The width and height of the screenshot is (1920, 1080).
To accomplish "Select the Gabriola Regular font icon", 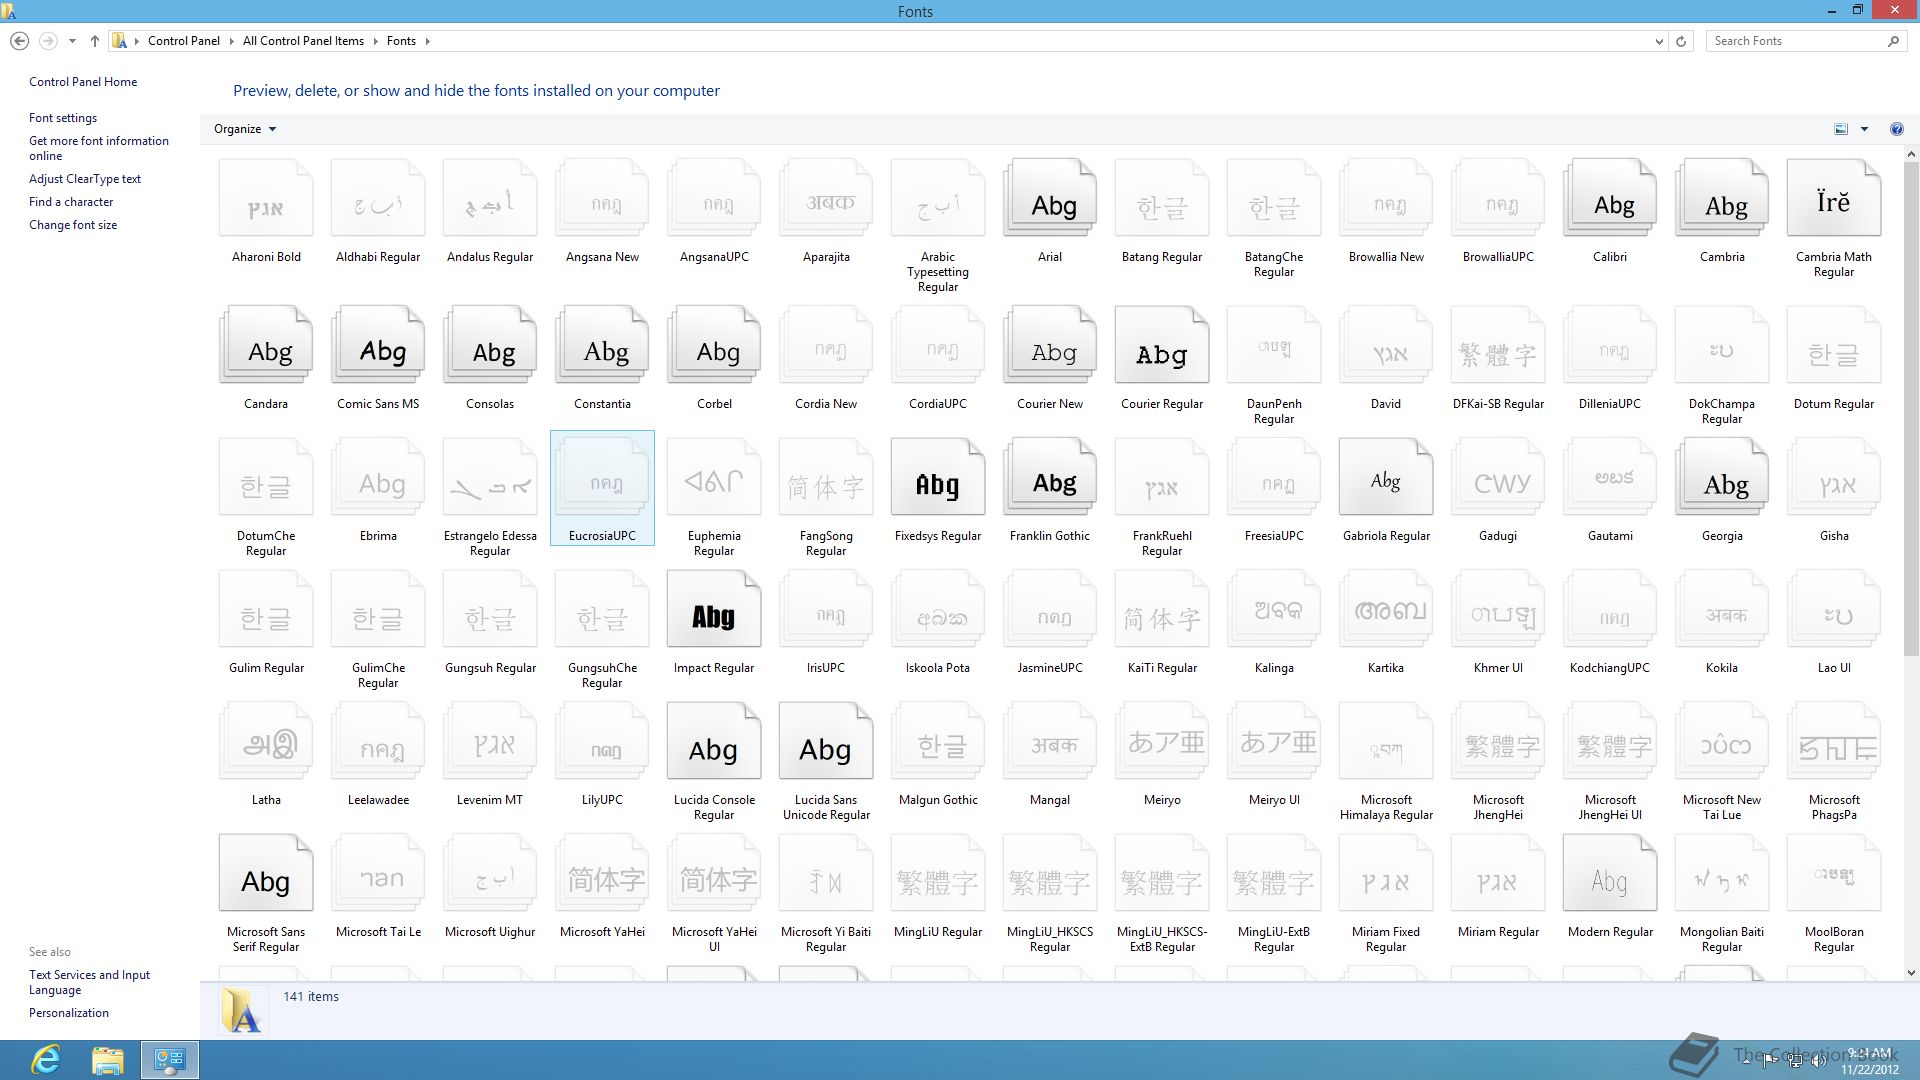I will (x=1386, y=478).
